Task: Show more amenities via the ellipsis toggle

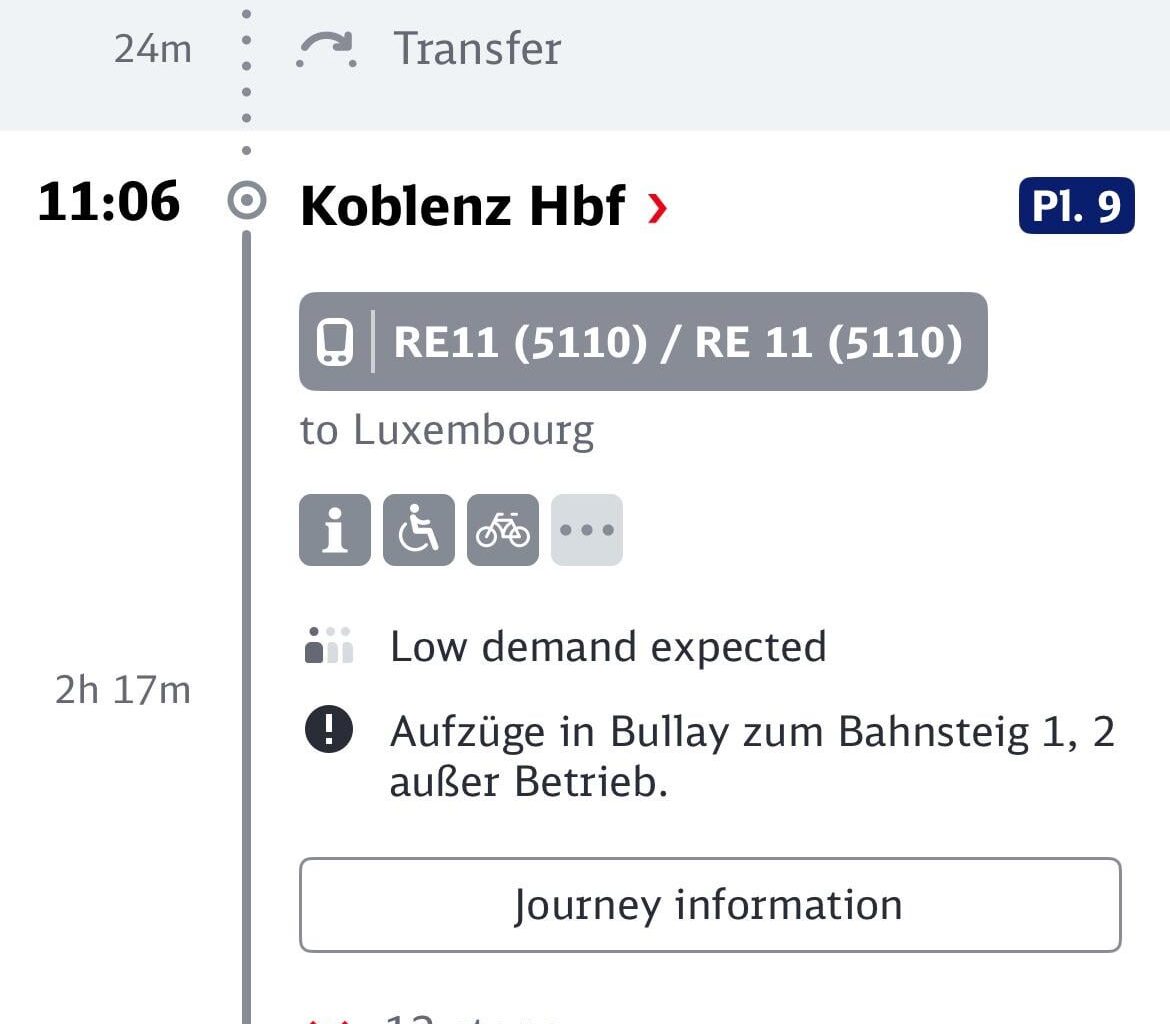Action: click(585, 529)
